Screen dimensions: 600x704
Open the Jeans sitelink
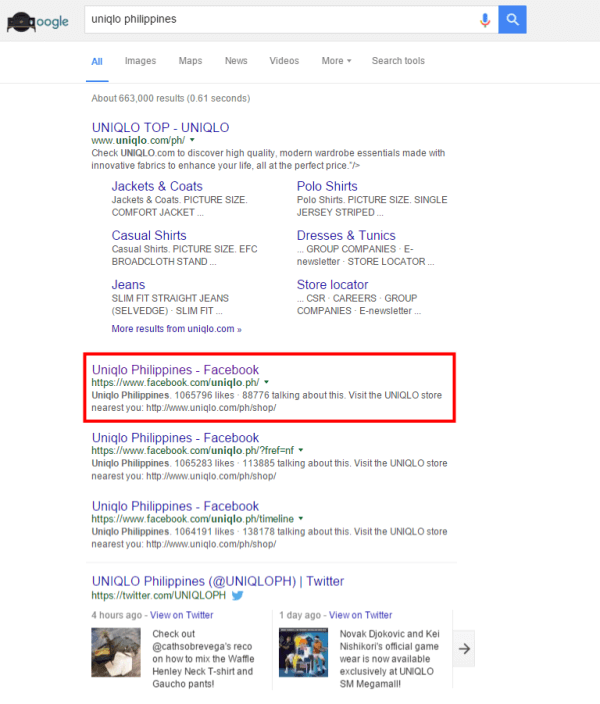point(128,285)
